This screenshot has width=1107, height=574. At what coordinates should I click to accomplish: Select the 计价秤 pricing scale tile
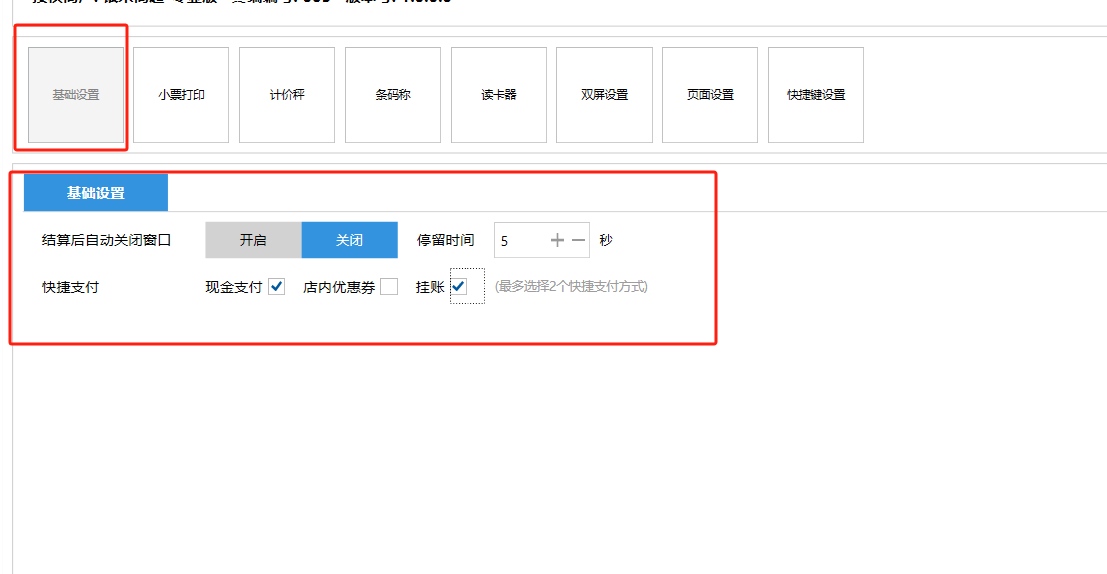[287, 95]
